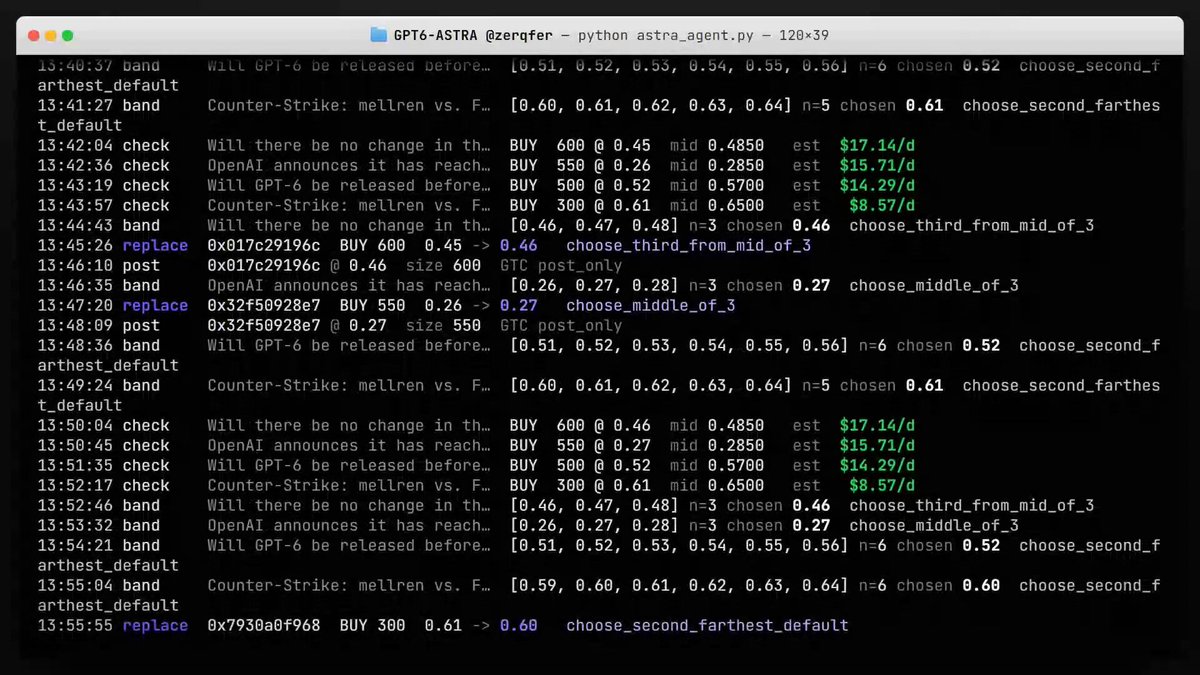Select "BUY 550 @ 0.26" in the 13:42:36 row
Image resolution: width=1200 pixels, height=675 pixels.
(x=580, y=165)
